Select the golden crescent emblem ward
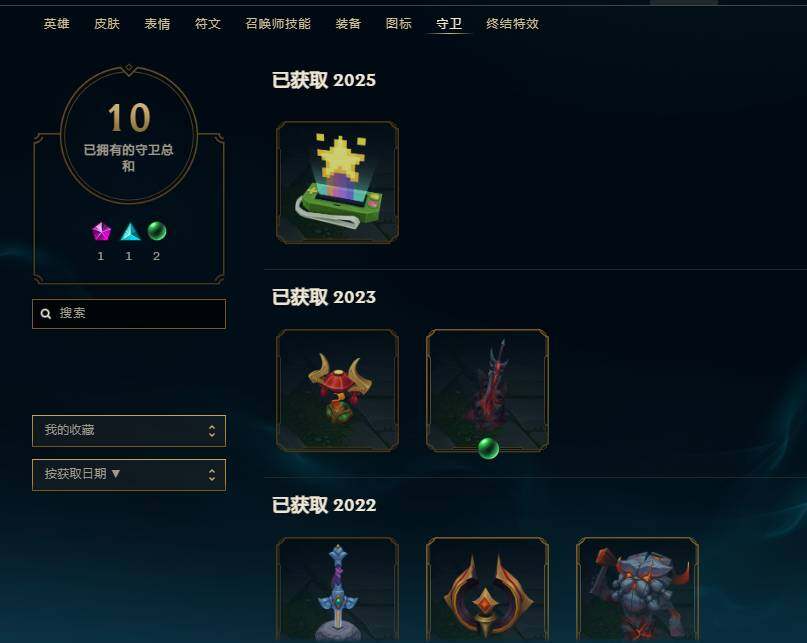Image resolution: width=807 pixels, height=643 pixels. [487, 590]
